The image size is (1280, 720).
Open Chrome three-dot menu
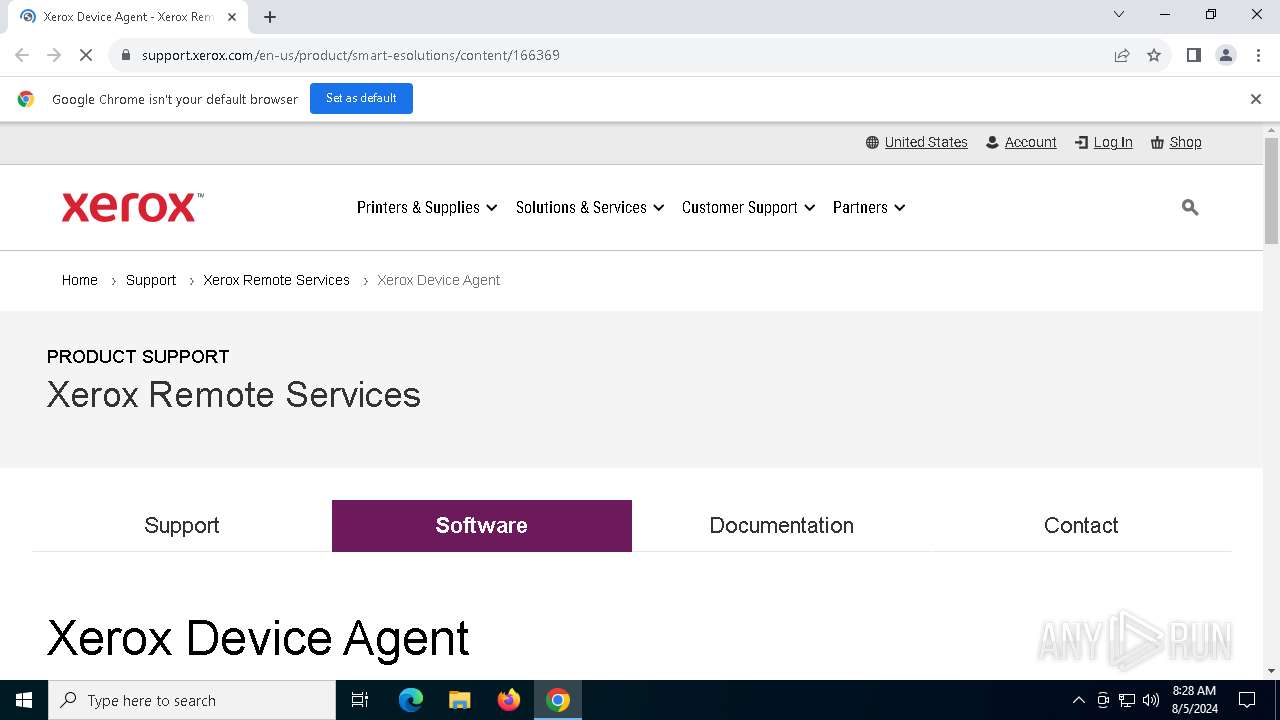pyautogui.click(x=1257, y=55)
